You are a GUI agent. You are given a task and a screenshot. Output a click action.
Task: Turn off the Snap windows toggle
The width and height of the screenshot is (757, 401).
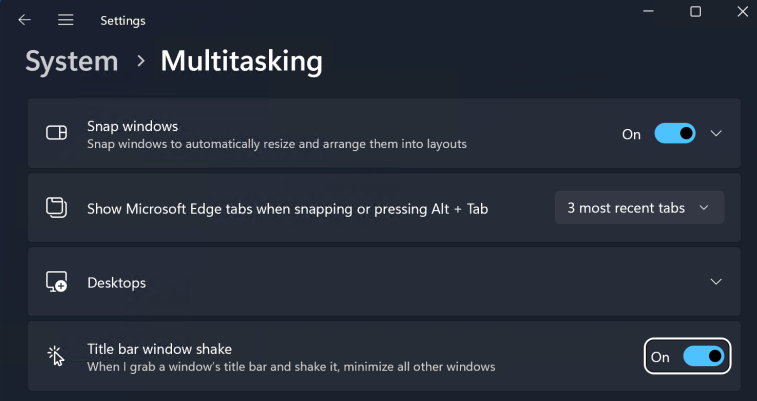(675, 134)
